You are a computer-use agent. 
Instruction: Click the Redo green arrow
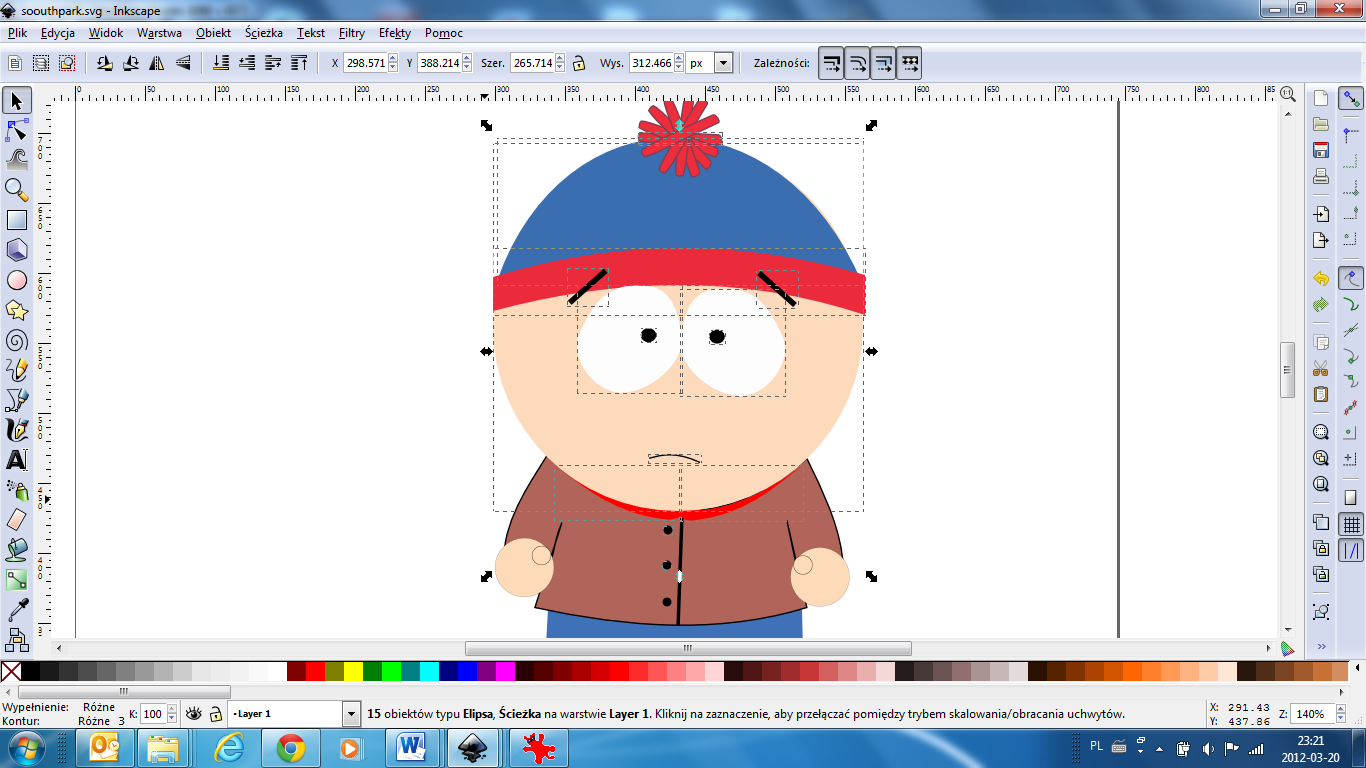1321,304
